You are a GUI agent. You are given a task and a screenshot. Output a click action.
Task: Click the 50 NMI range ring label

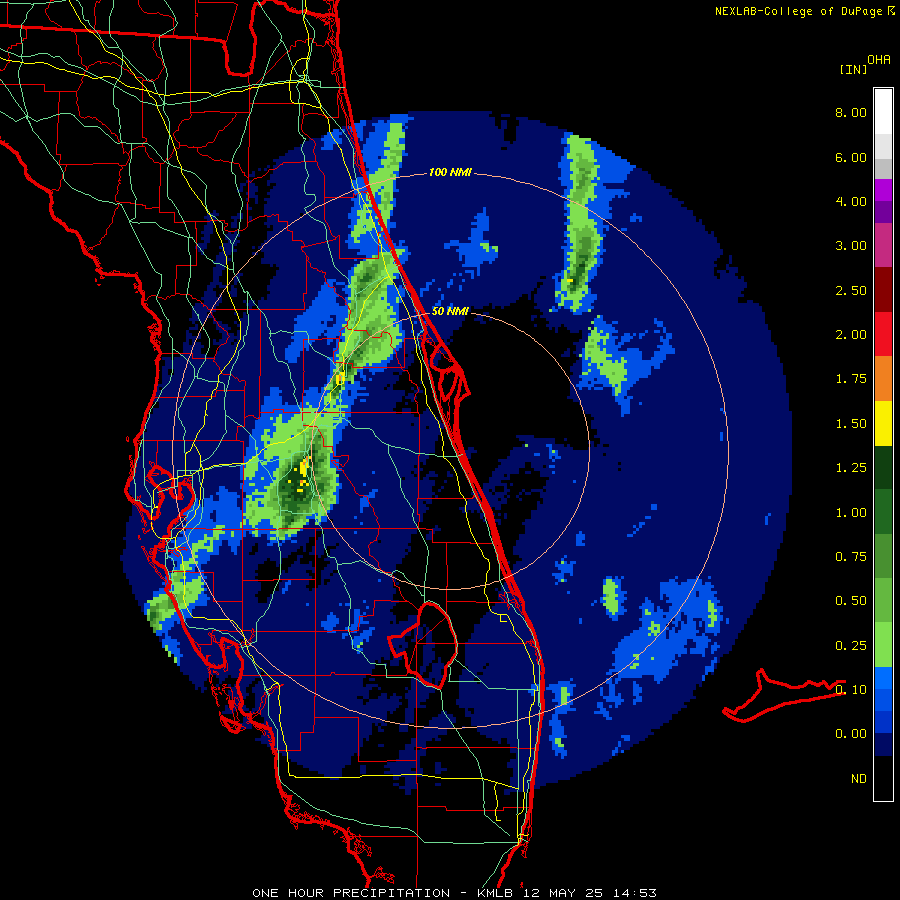[450, 311]
